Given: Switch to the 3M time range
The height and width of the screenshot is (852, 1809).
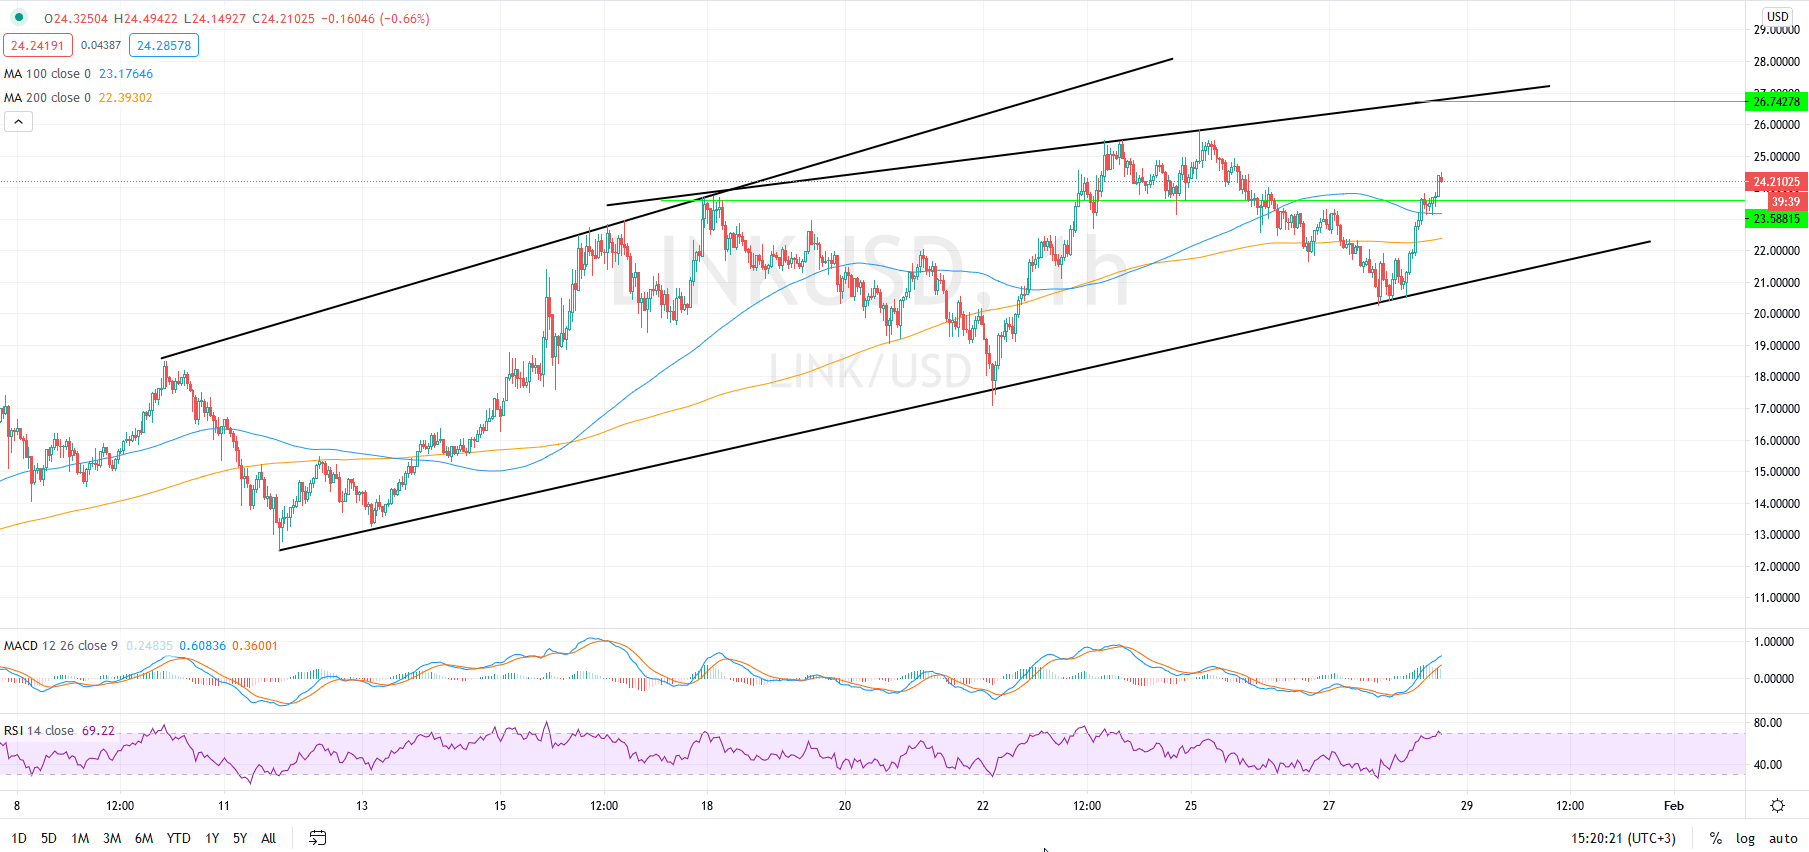Looking at the screenshot, I should point(112,838).
